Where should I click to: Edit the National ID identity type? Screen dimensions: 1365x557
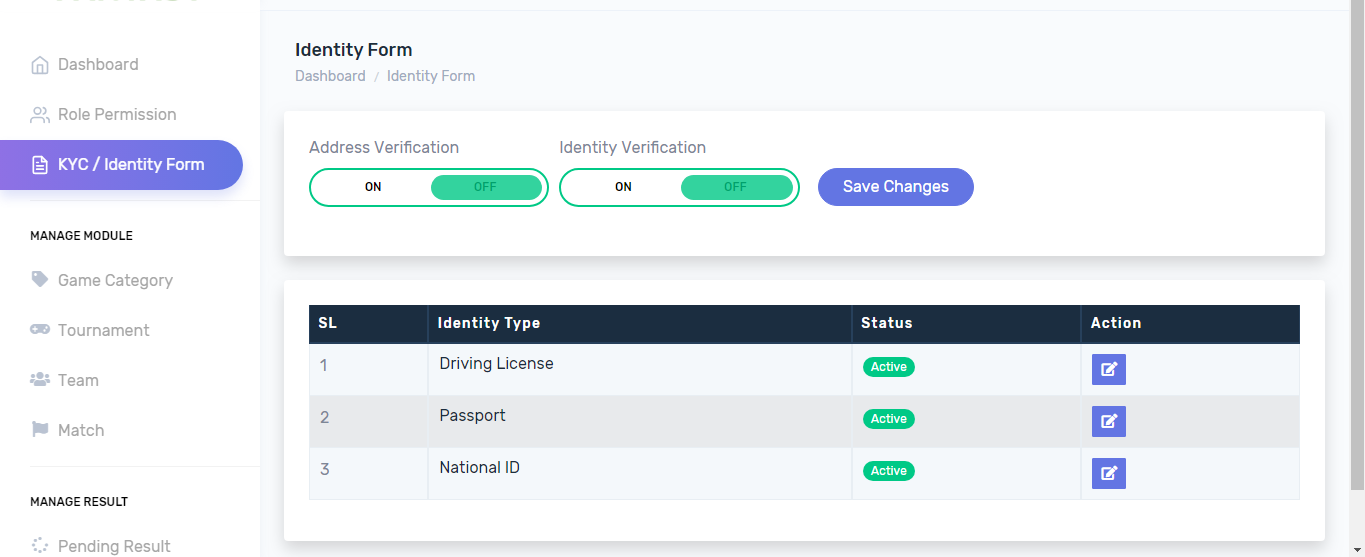(1108, 473)
